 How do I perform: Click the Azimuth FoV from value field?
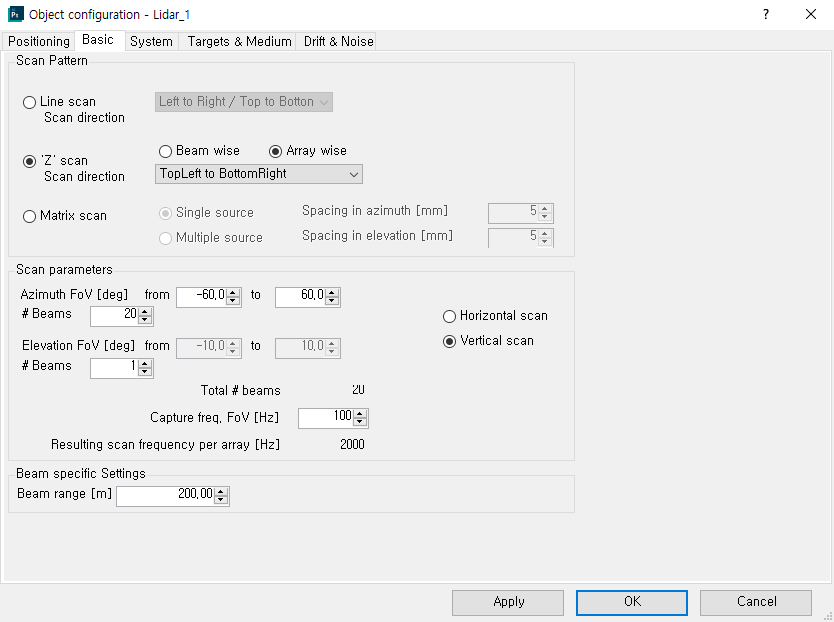click(202, 297)
